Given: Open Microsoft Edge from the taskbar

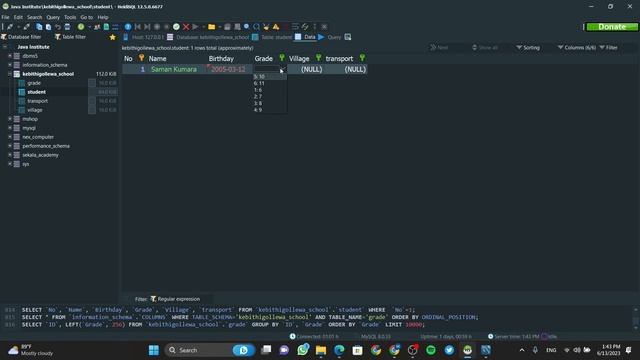Looking at the screenshot, I should coord(339,350).
